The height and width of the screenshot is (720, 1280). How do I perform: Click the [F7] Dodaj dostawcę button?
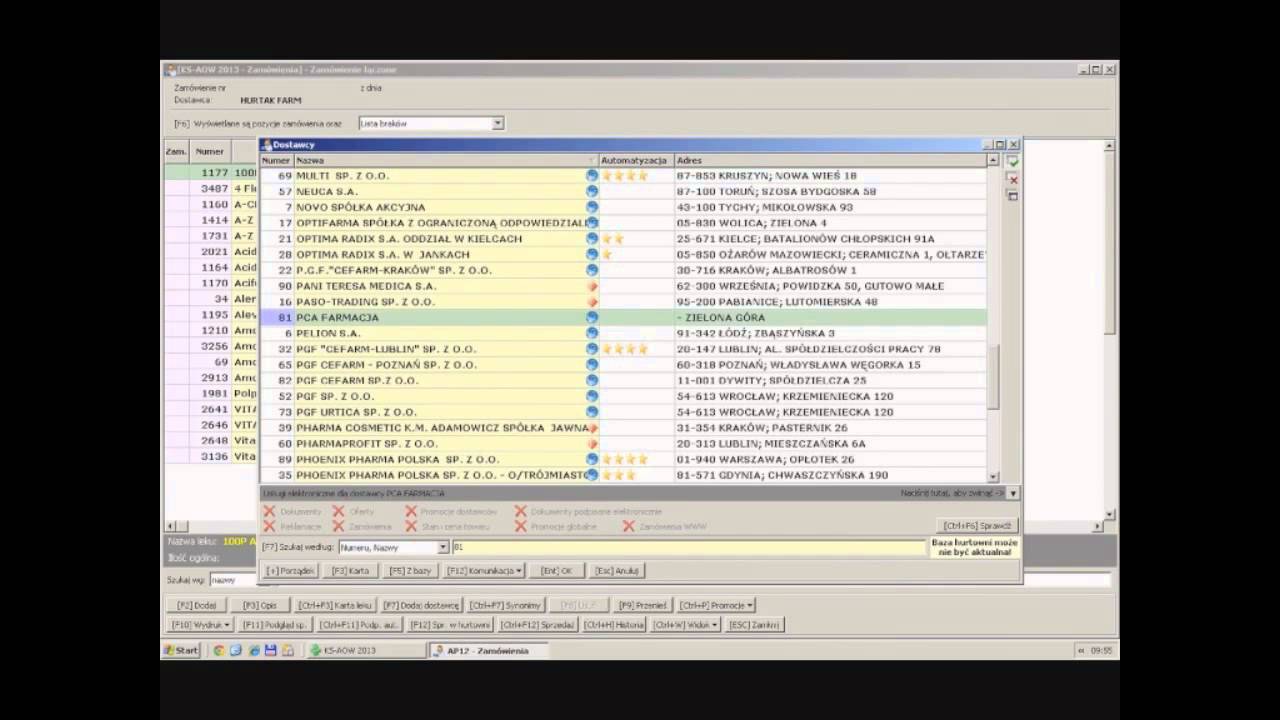point(420,605)
